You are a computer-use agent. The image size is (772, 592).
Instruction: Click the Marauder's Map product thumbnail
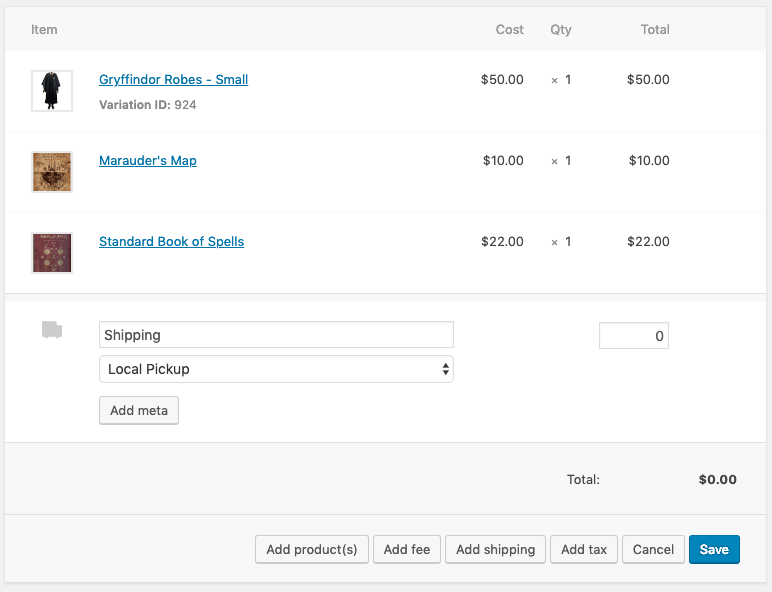pyautogui.click(x=51, y=172)
